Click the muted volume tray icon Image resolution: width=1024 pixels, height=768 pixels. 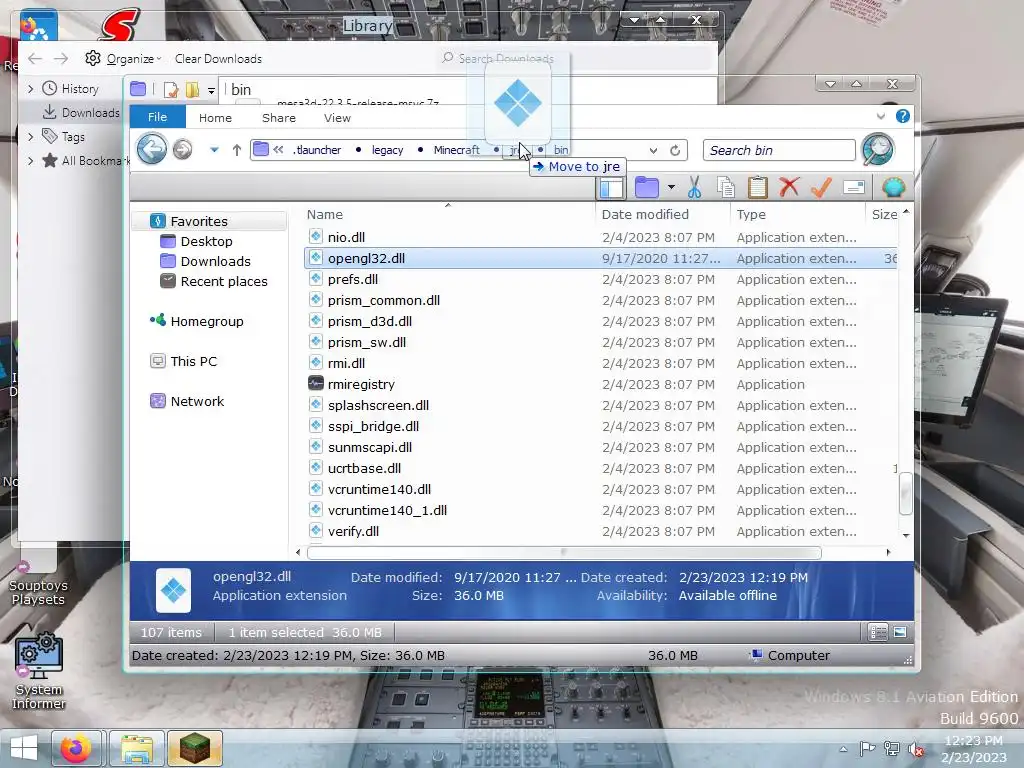(916, 749)
